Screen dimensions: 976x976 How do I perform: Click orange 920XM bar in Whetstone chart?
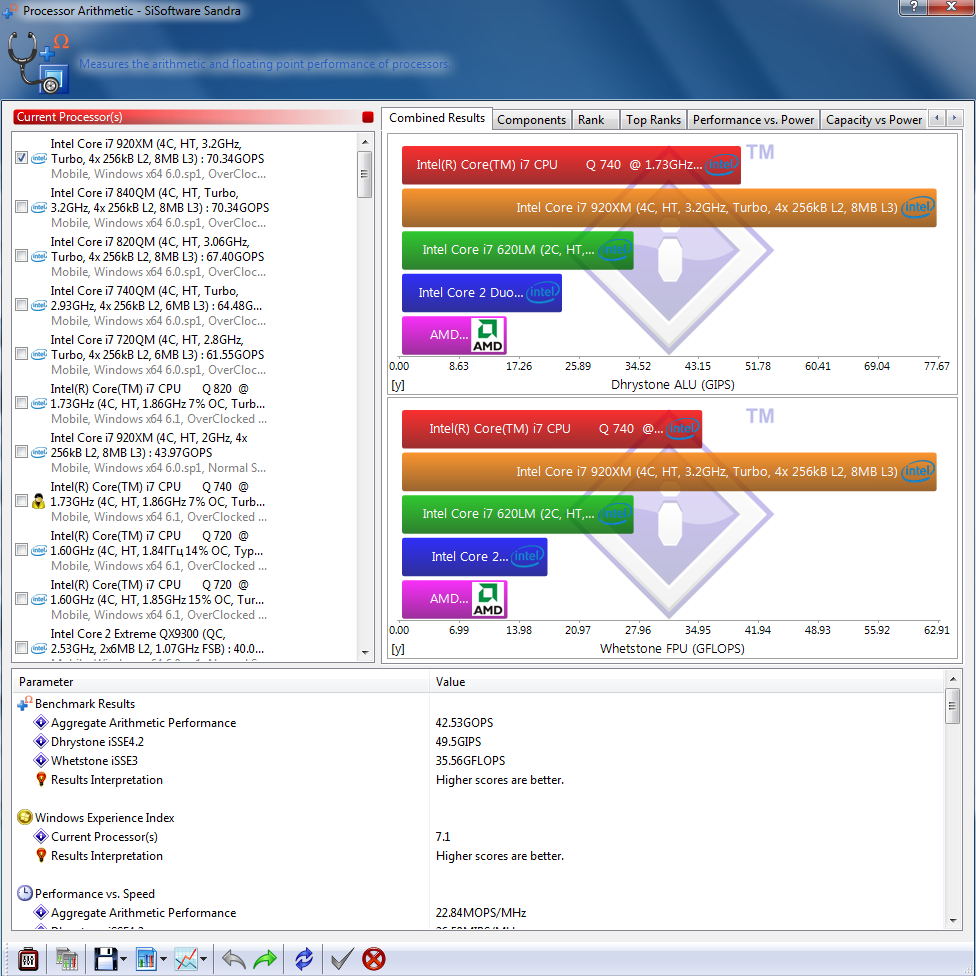669,472
